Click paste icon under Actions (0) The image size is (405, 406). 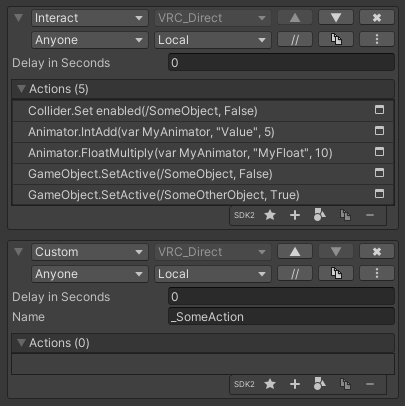[345, 384]
